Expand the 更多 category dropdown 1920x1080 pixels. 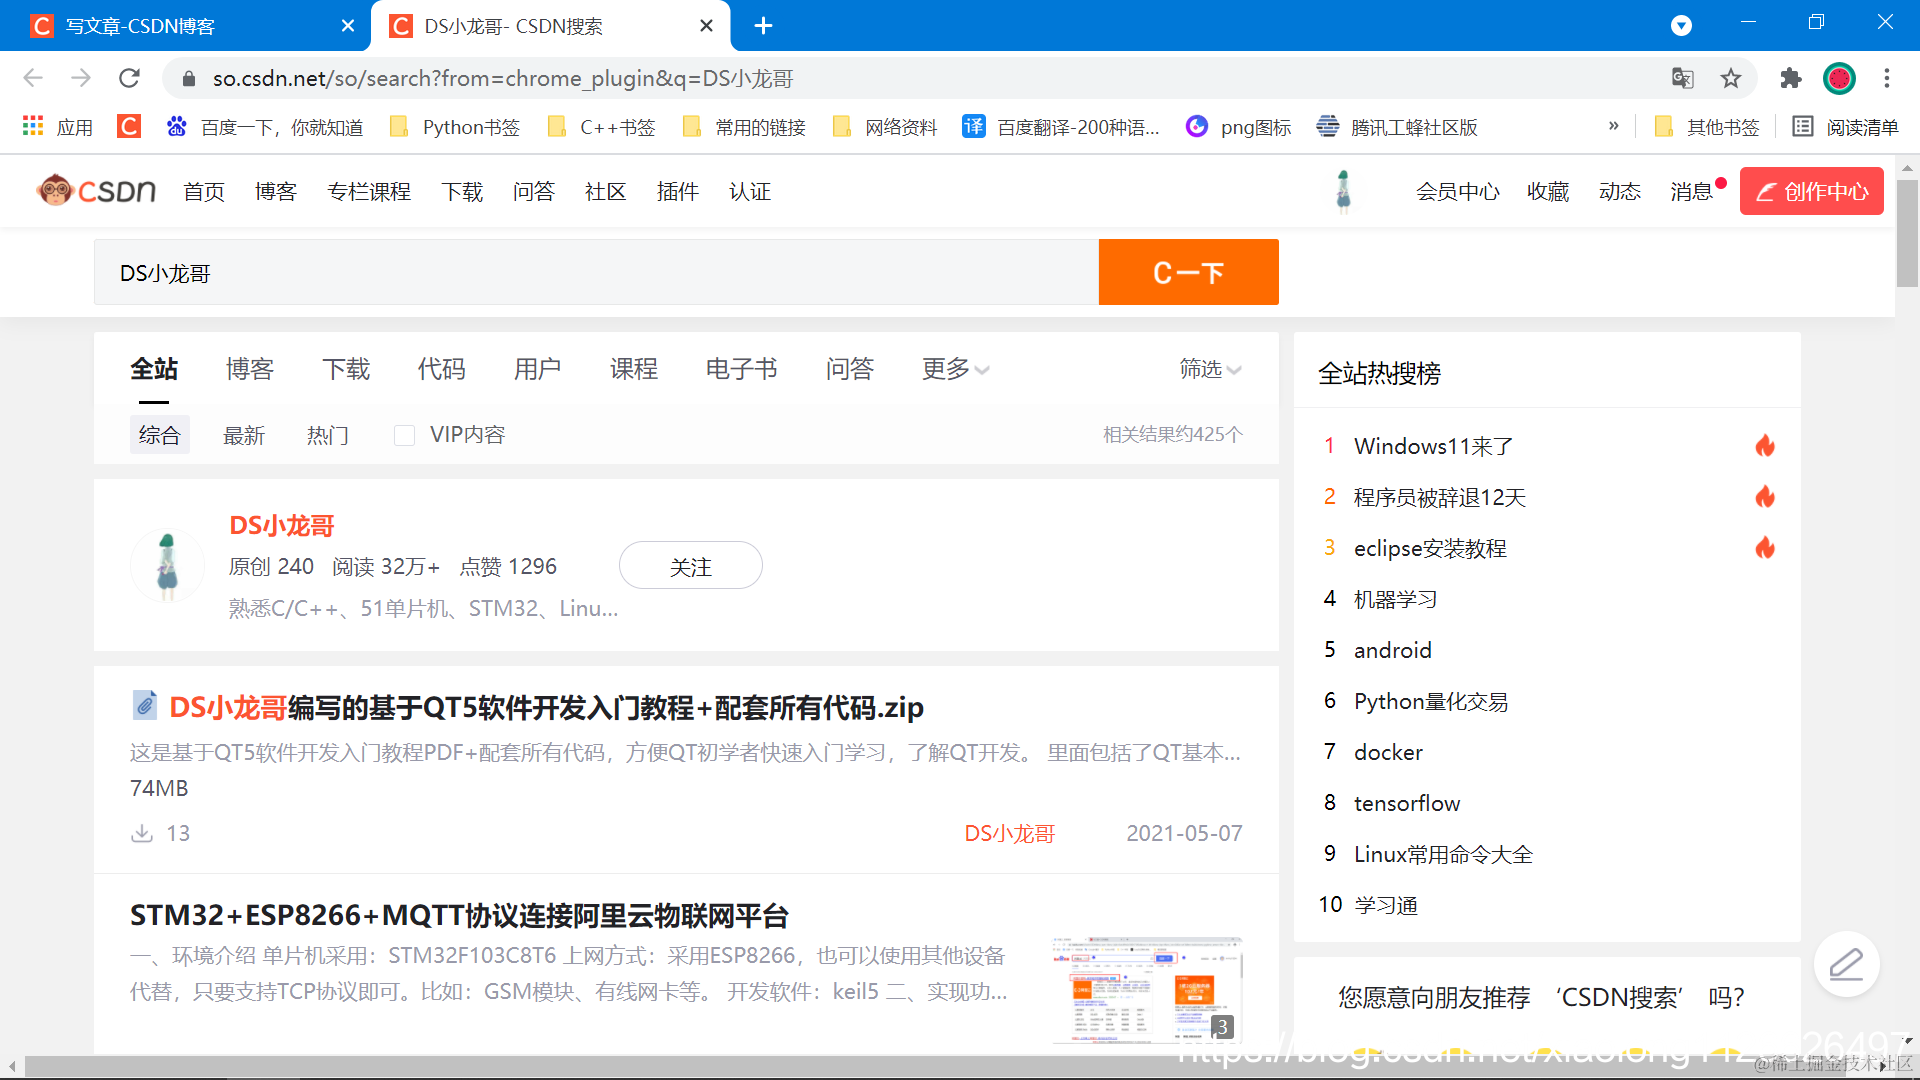(x=955, y=369)
